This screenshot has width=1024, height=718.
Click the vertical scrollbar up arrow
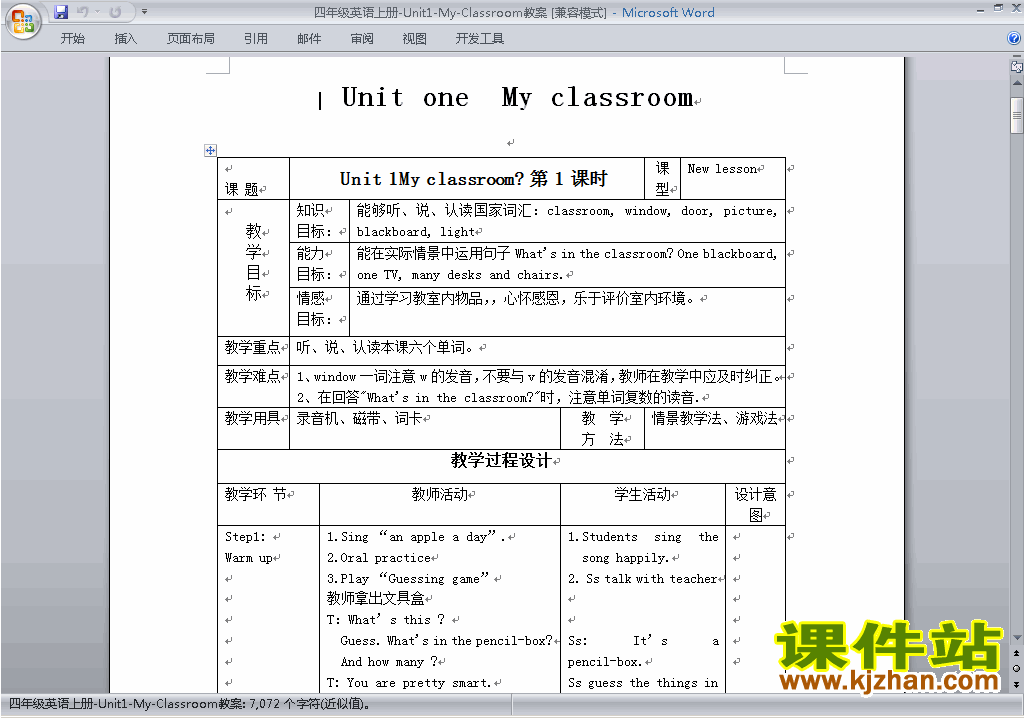coord(1016,83)
